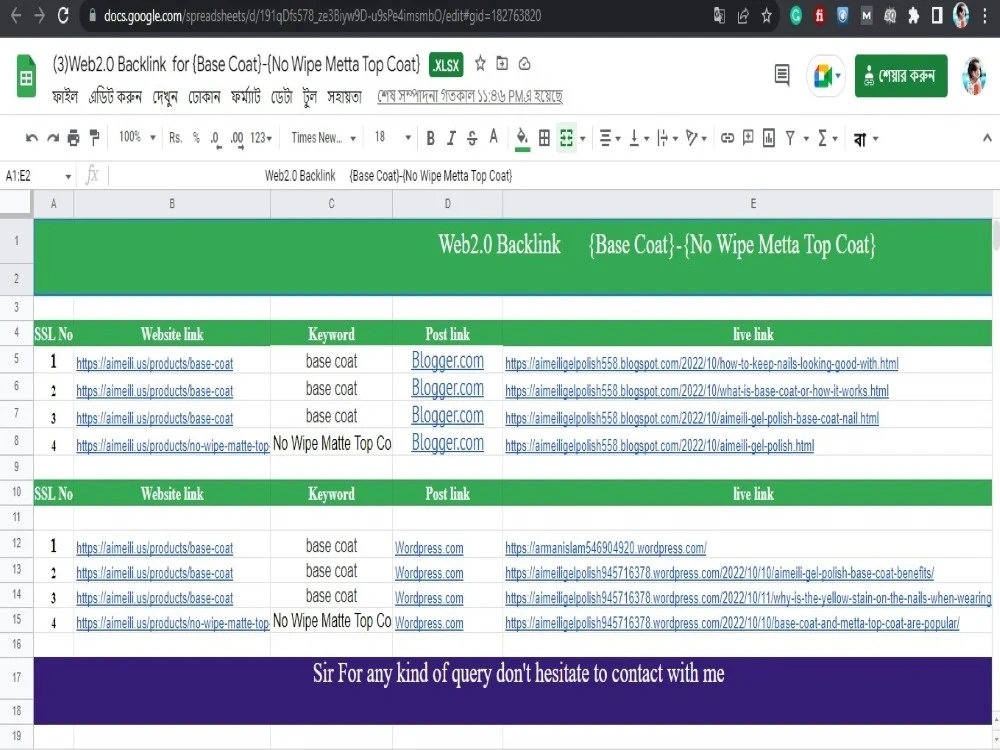
Task: Open the base-coat website link in row 6
Action: pyautogui.click(x=154, y=391)
